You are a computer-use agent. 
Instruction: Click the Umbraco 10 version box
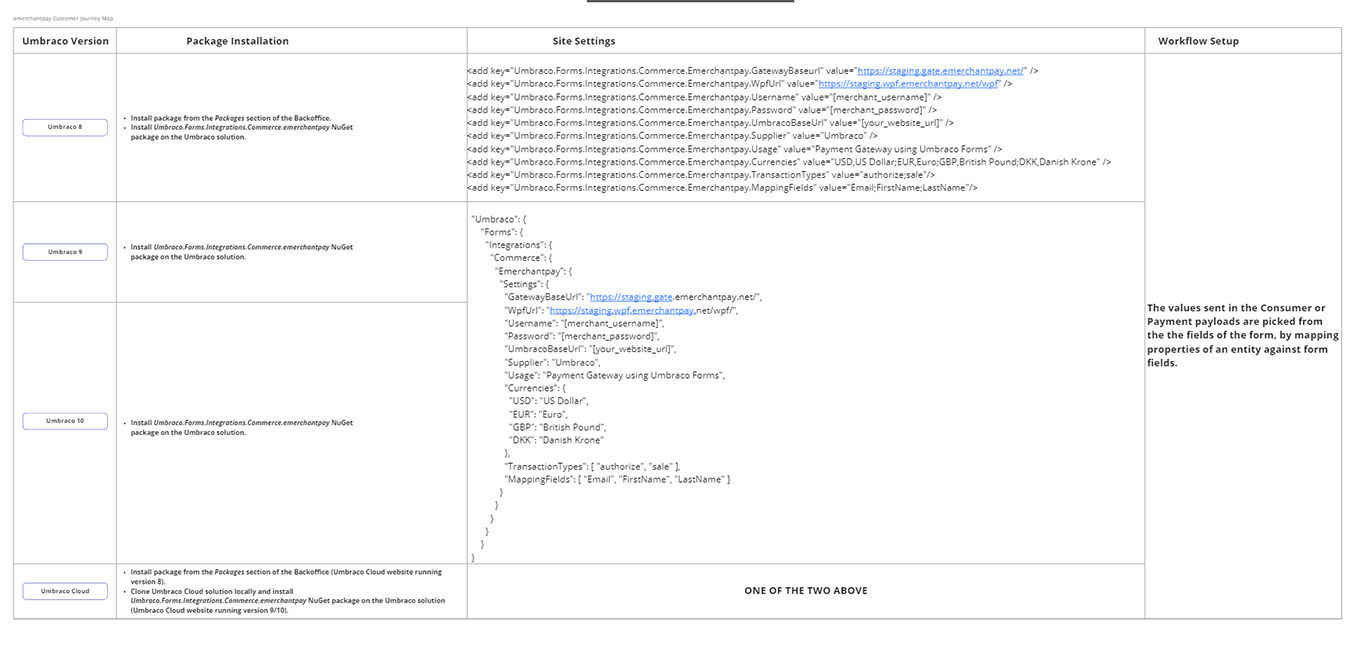(x=65, y=421)
